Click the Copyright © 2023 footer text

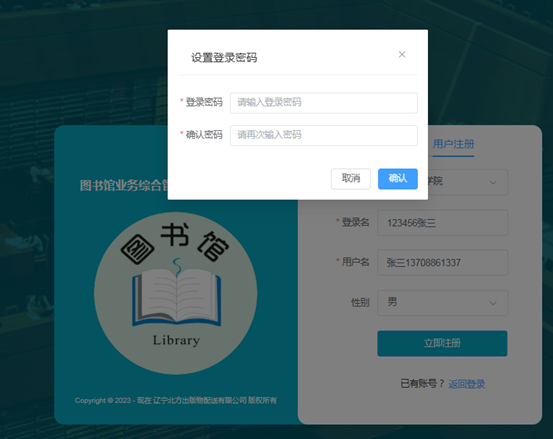pyautogui.click(x=176, y=401)
